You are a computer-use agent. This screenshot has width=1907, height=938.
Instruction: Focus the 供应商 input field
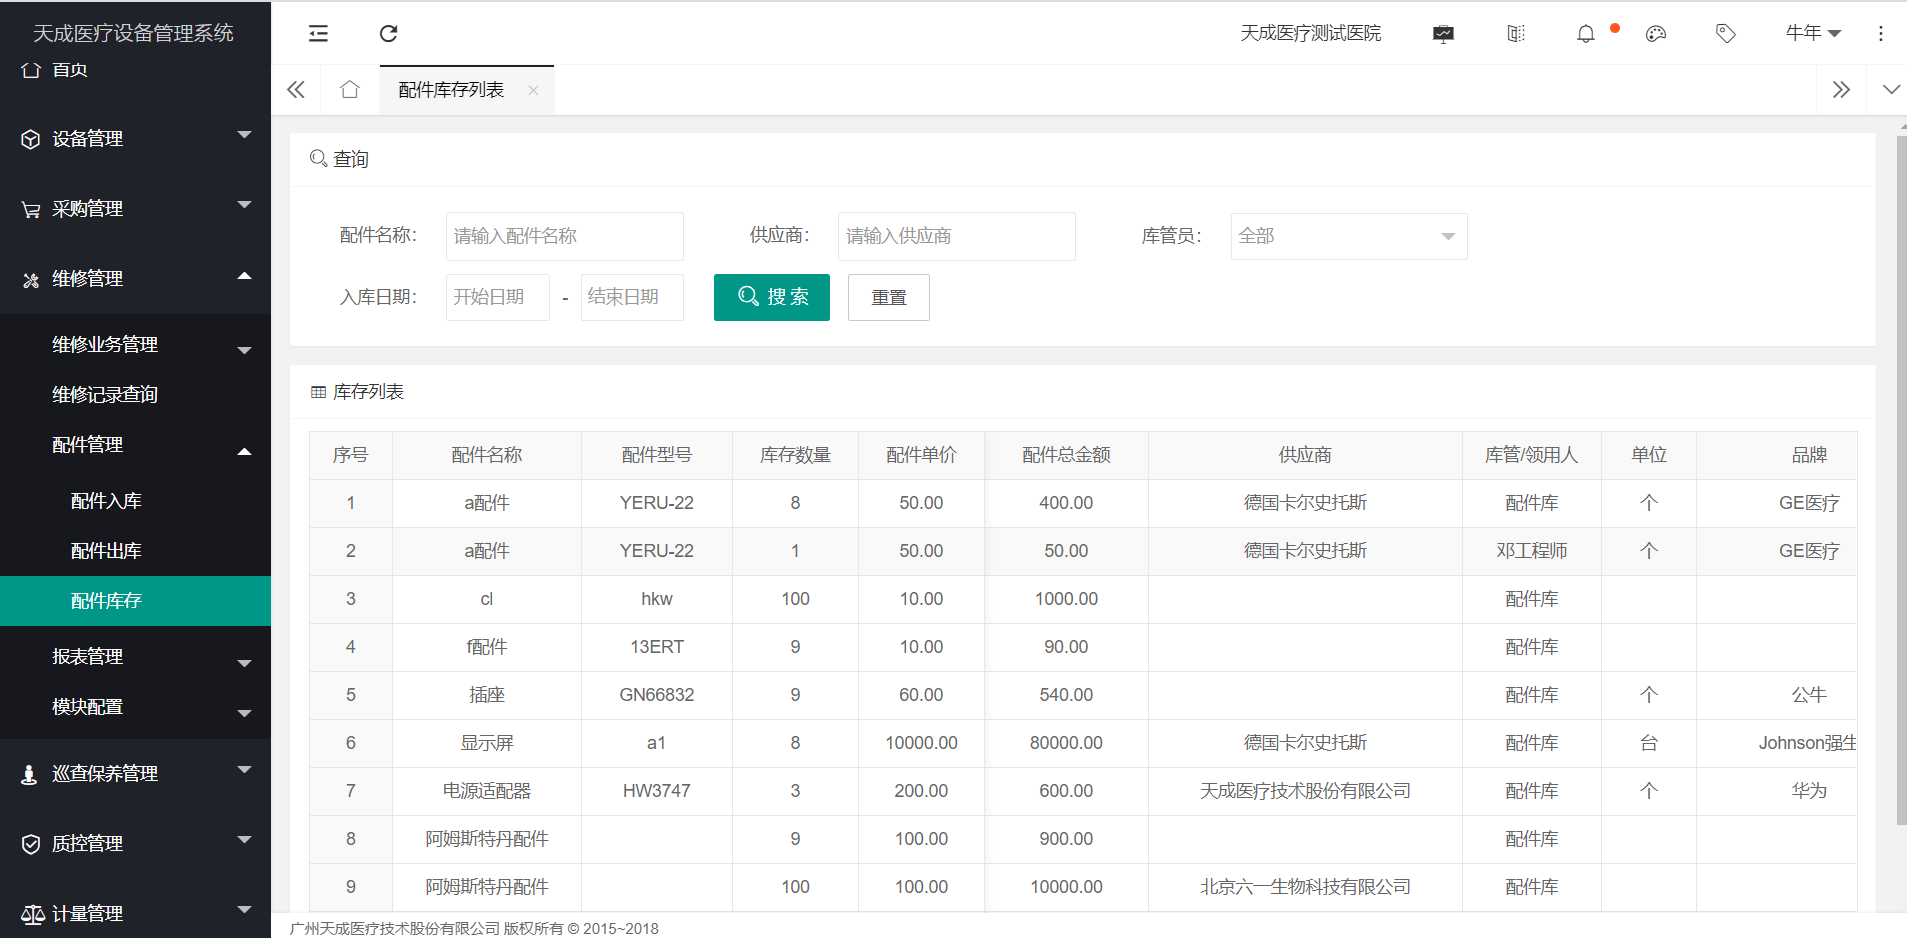point(957,236)
